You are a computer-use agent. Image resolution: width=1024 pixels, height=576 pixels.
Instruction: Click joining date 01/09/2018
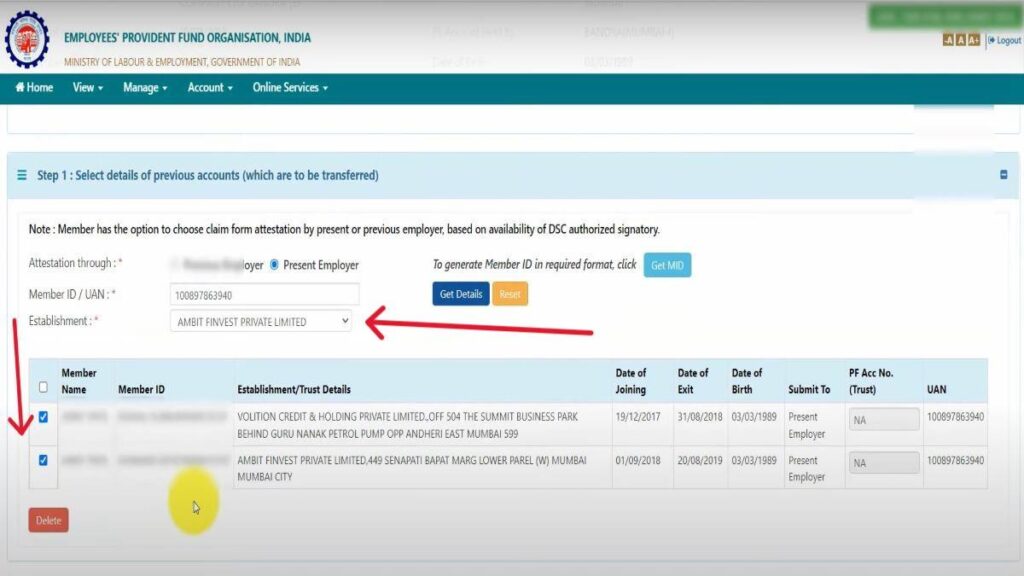tap(637, 460)
